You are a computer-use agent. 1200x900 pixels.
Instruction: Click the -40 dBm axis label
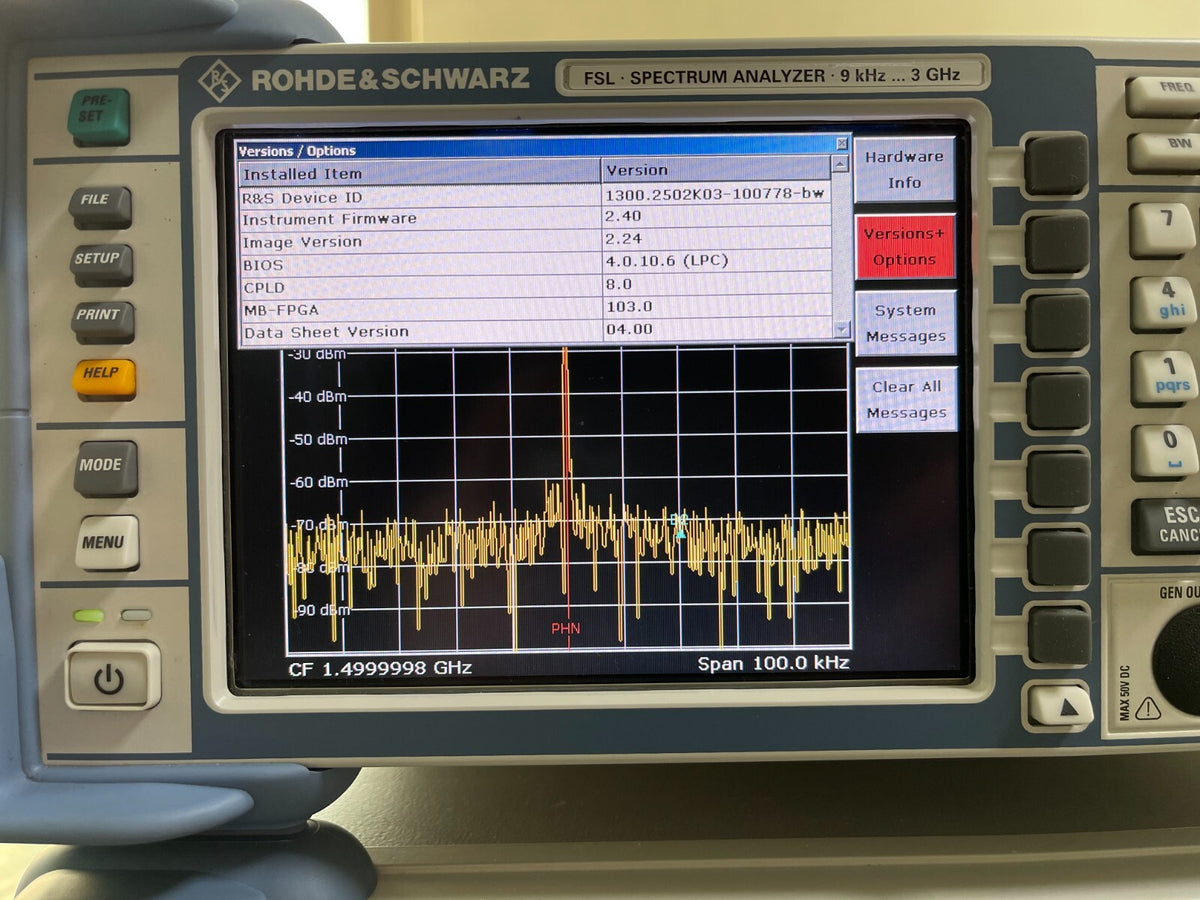(317, 397)
